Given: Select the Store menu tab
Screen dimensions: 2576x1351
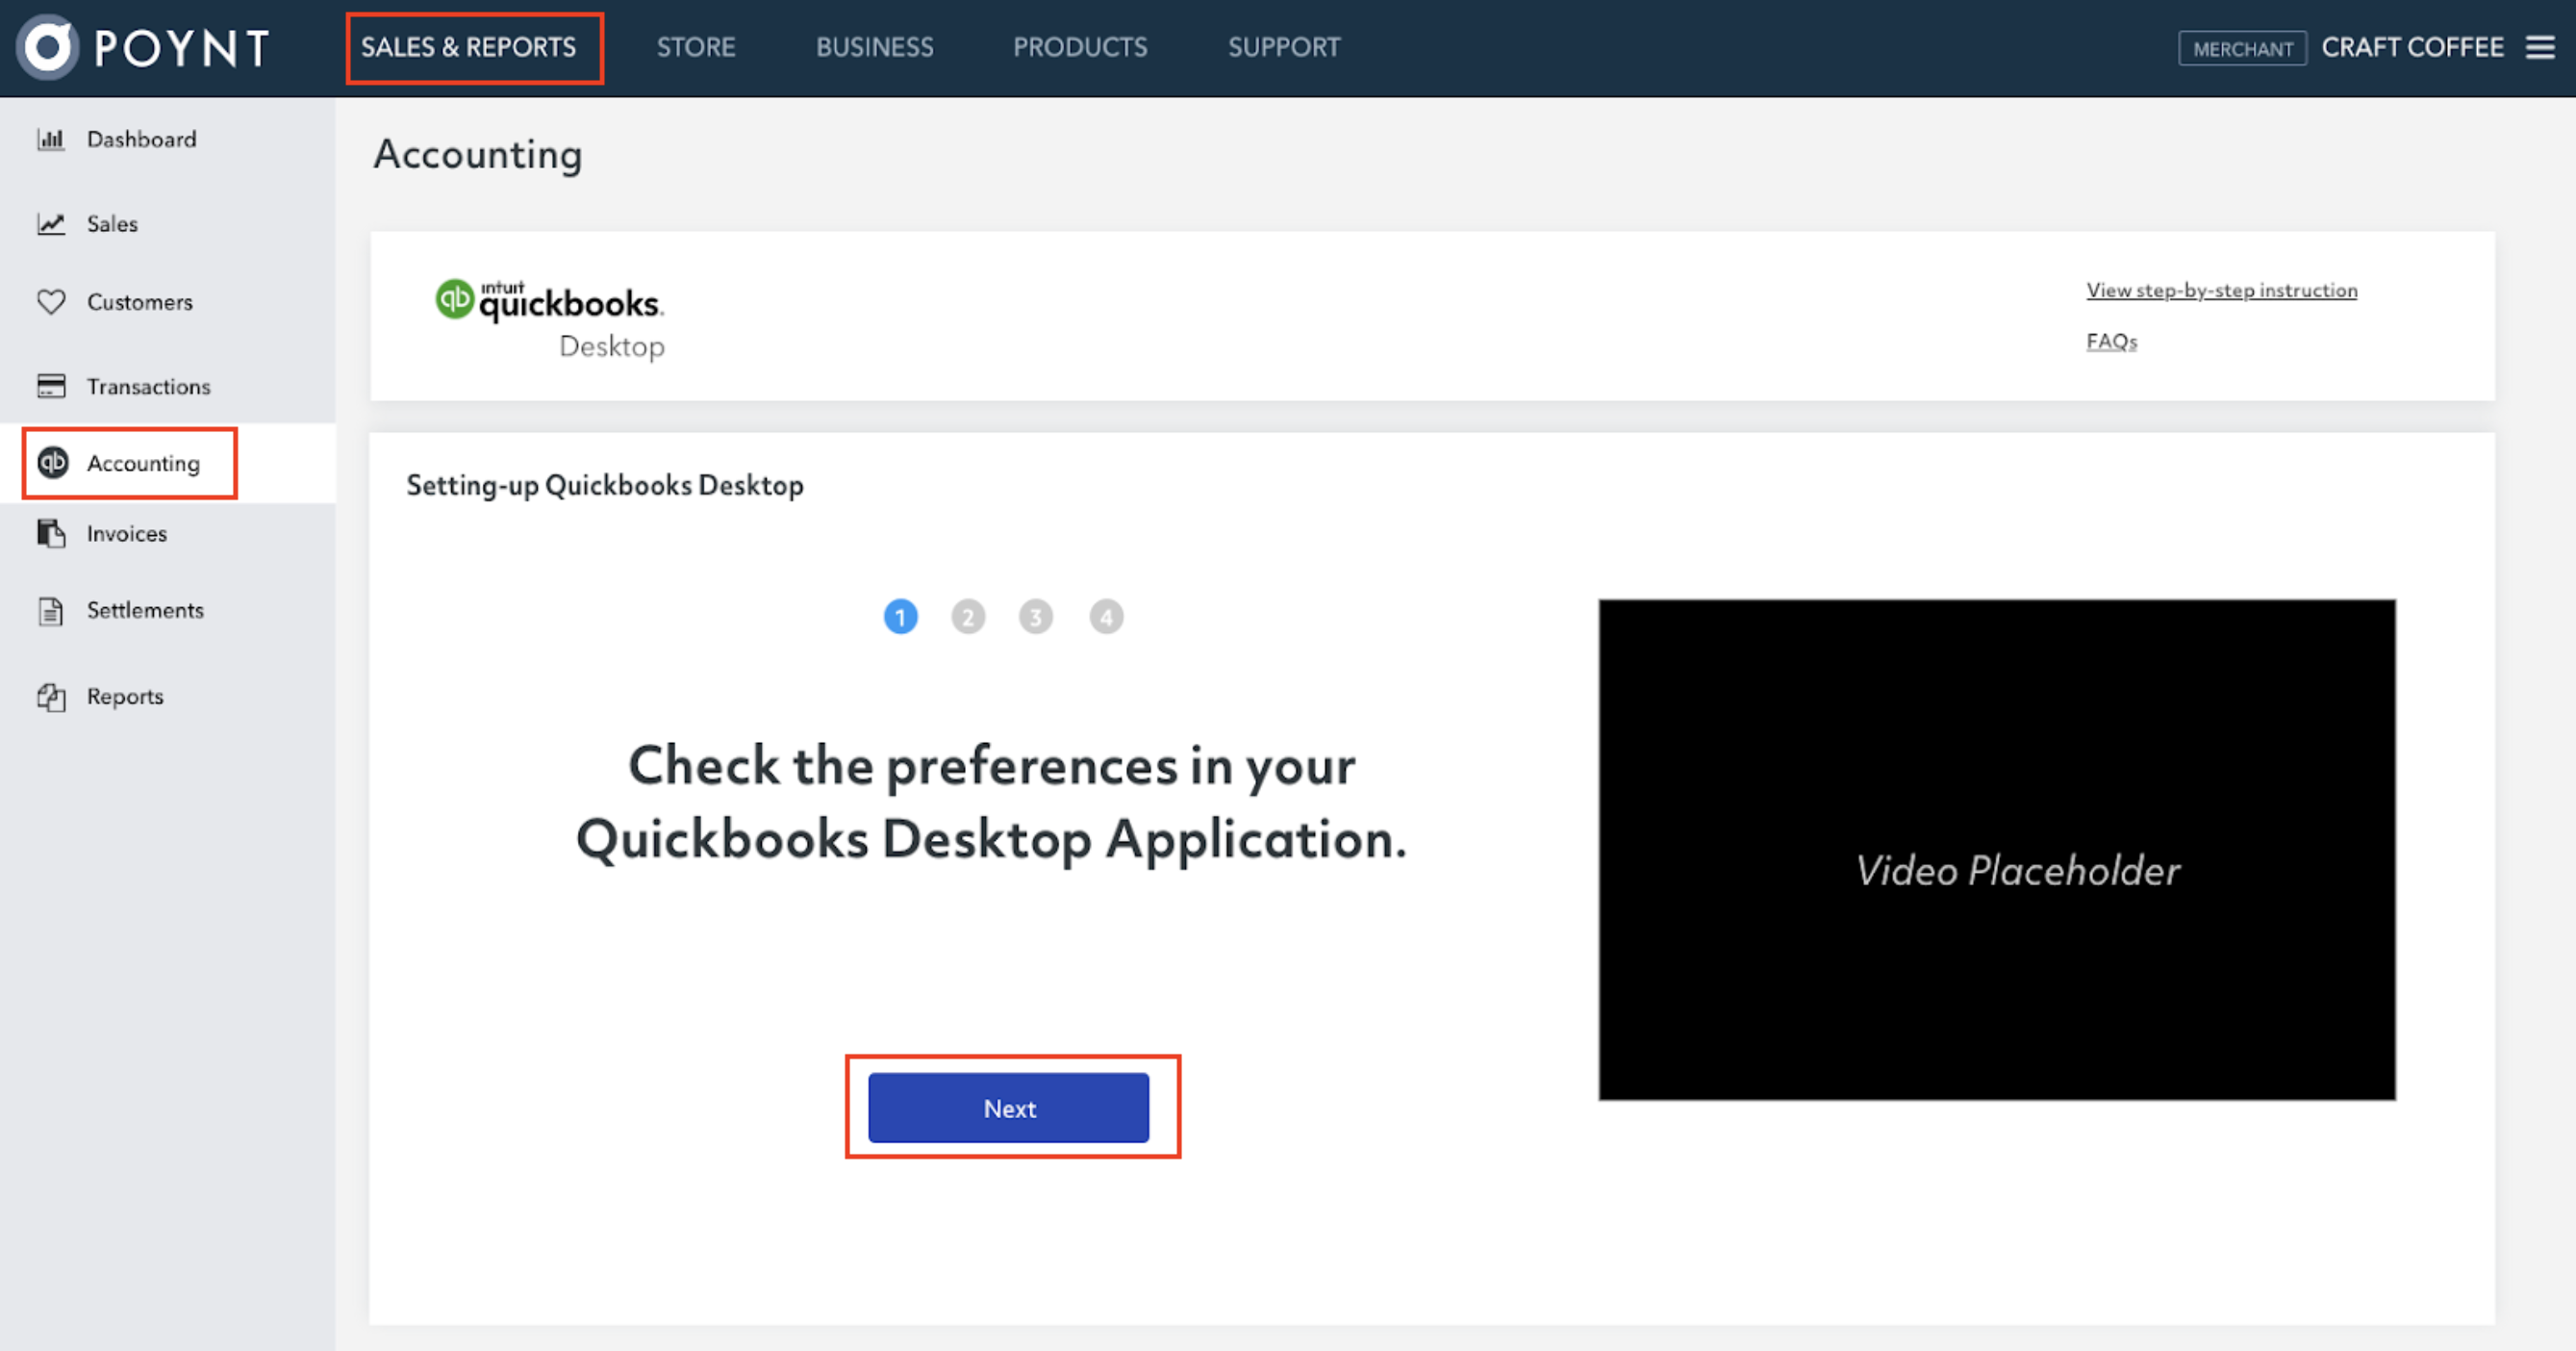Looking at the screenshot, I should point(695,46).
